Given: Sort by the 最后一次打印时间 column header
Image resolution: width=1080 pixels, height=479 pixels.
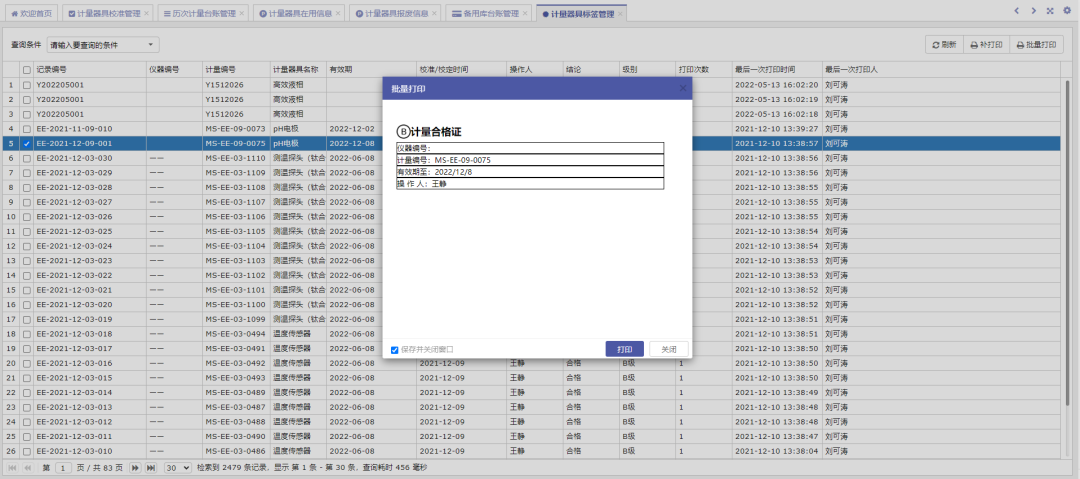Looking at the screenshot, I should (x=777, y=70).
